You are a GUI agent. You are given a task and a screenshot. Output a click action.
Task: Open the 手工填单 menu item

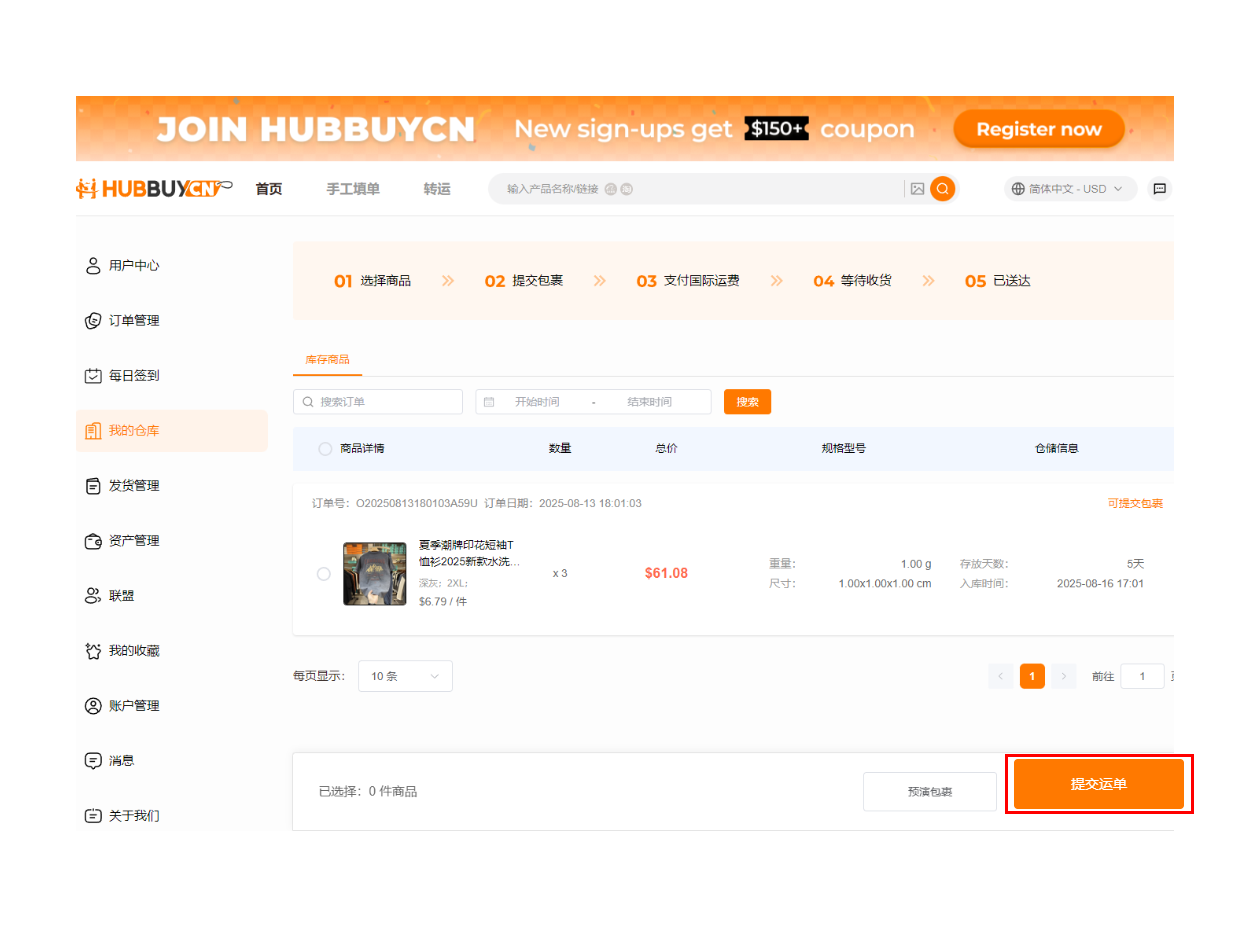click(353, 189)
